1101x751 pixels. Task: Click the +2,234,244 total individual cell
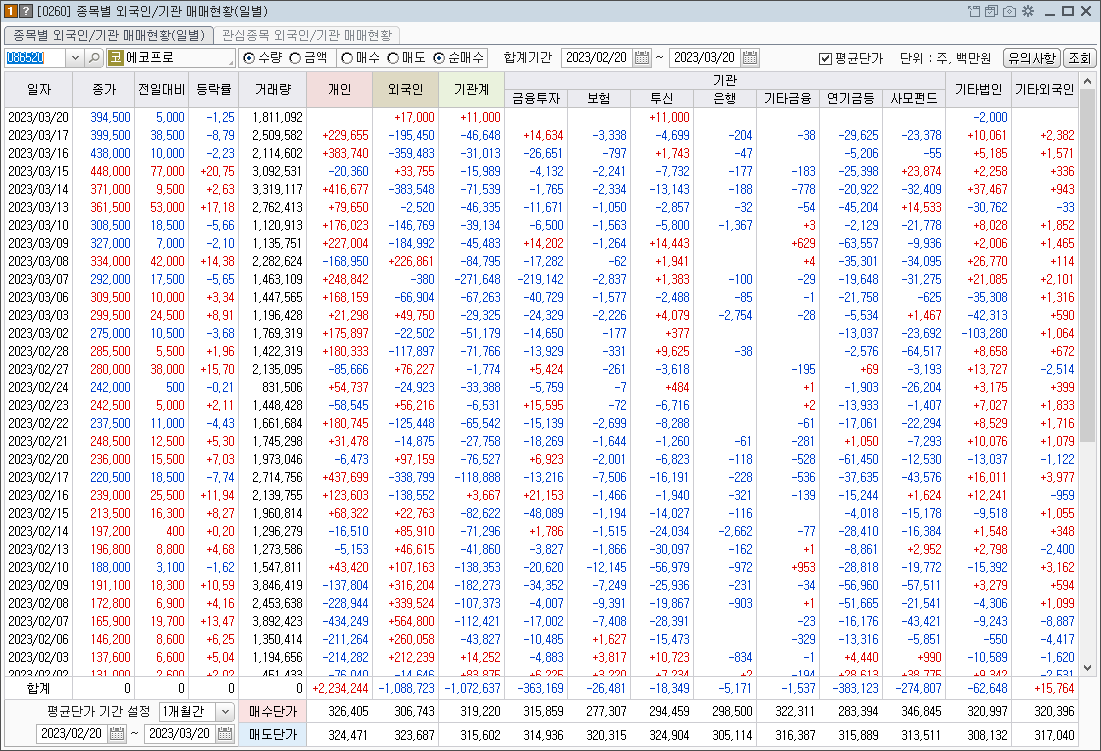point(341,689)
